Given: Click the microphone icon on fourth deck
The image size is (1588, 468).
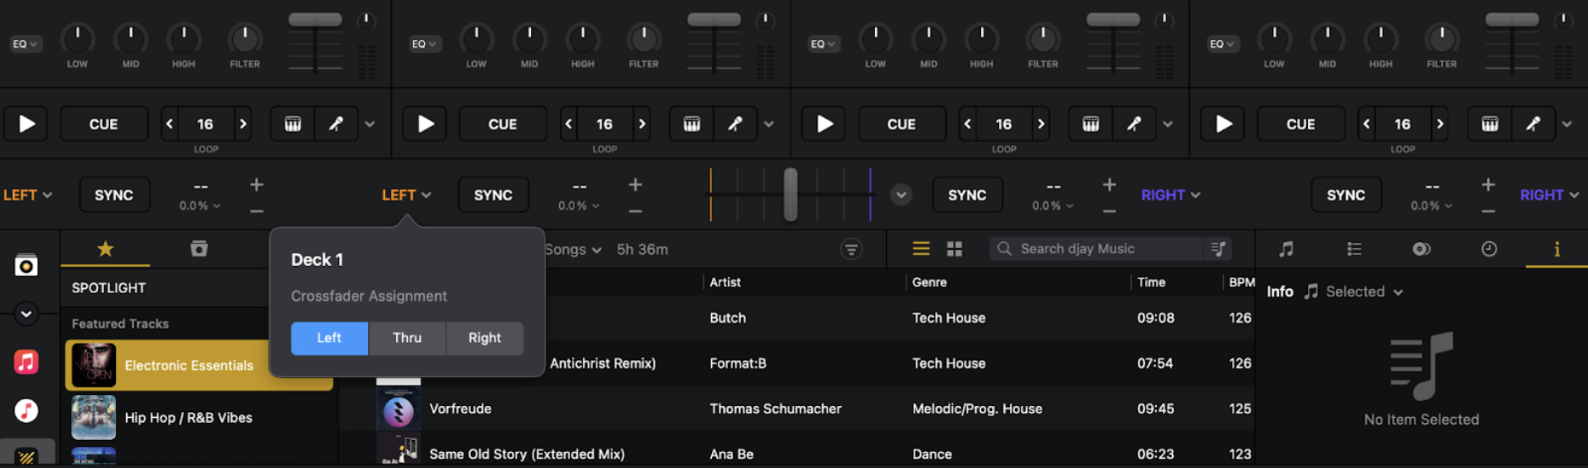Looking at the screenshot, I should [x=1533, y=124].
